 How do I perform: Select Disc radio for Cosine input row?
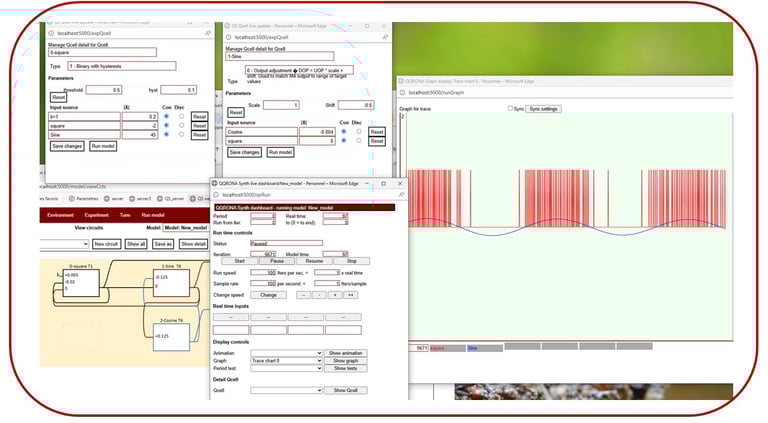coord(359,132)
